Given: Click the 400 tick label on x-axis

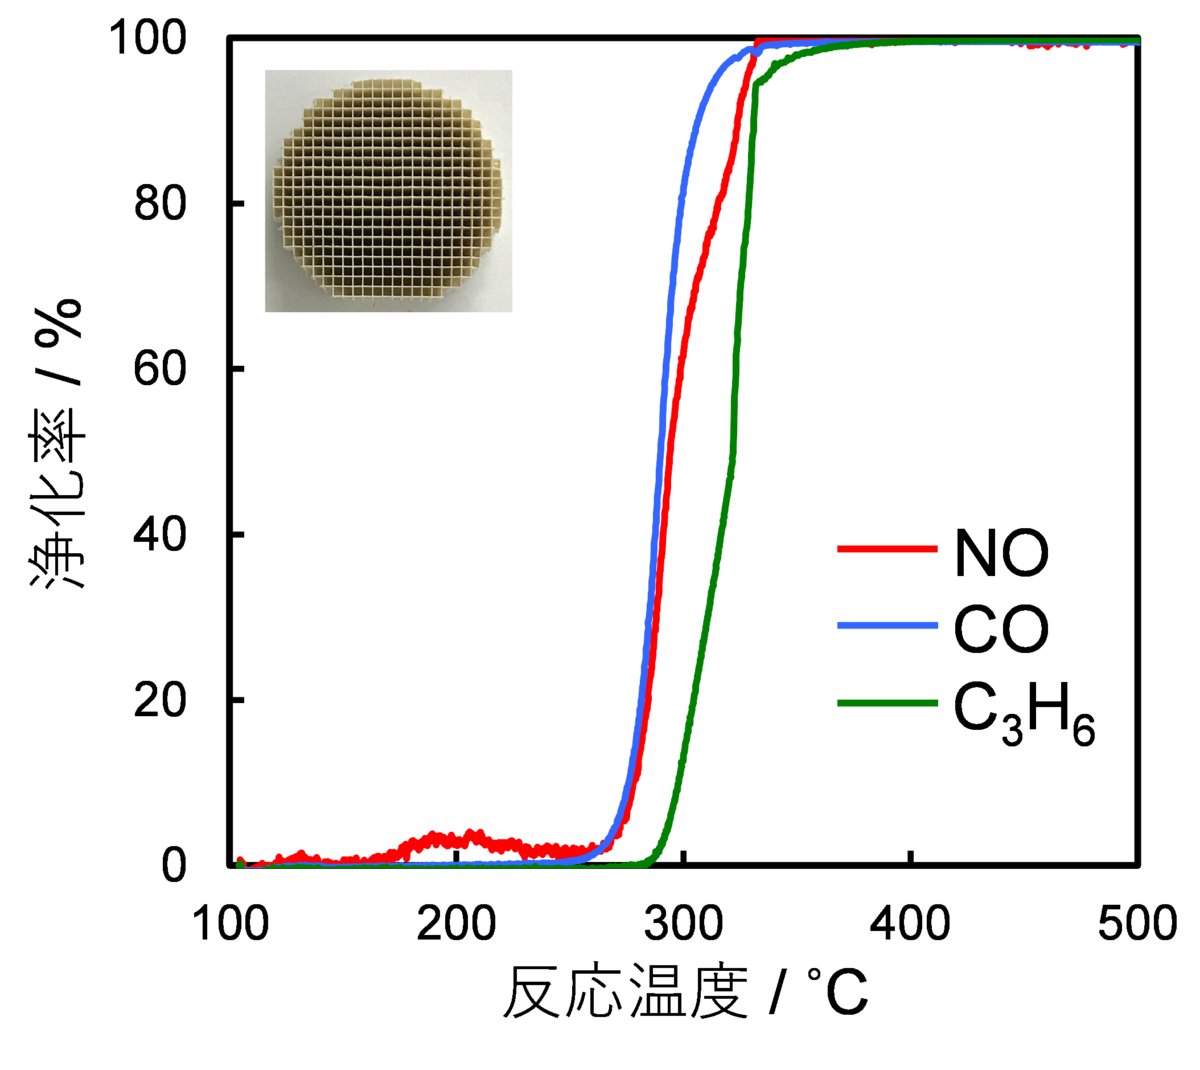Looking at the screenshot, I should click(911, 922).
